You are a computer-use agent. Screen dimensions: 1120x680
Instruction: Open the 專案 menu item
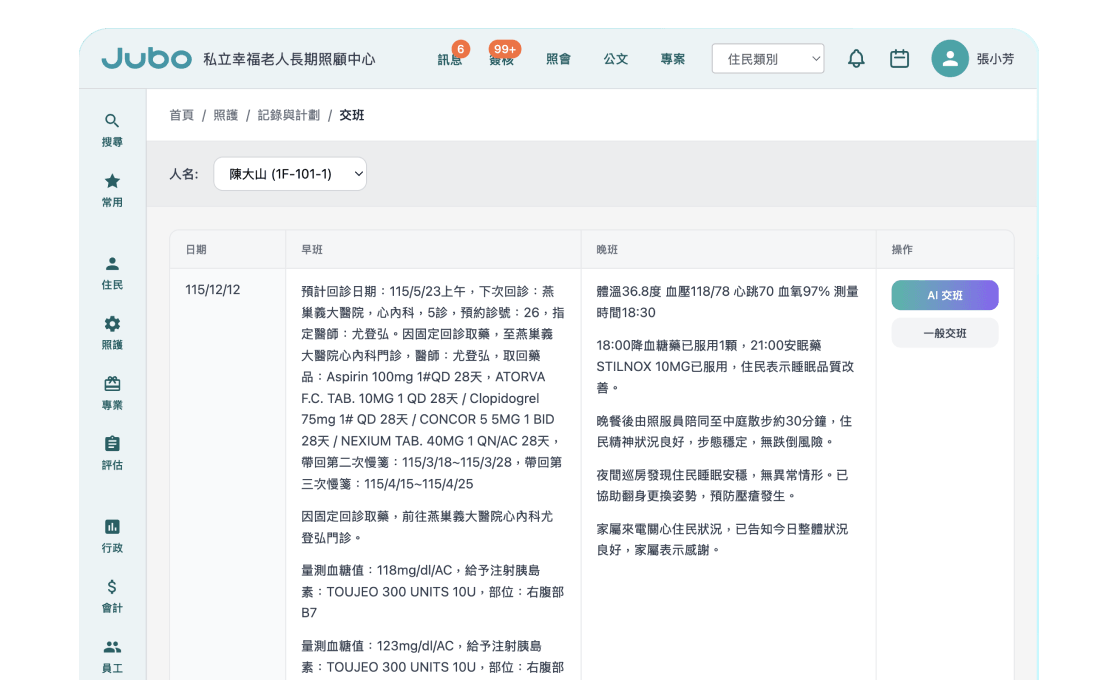pyautogui.click(x=673, y=59)
